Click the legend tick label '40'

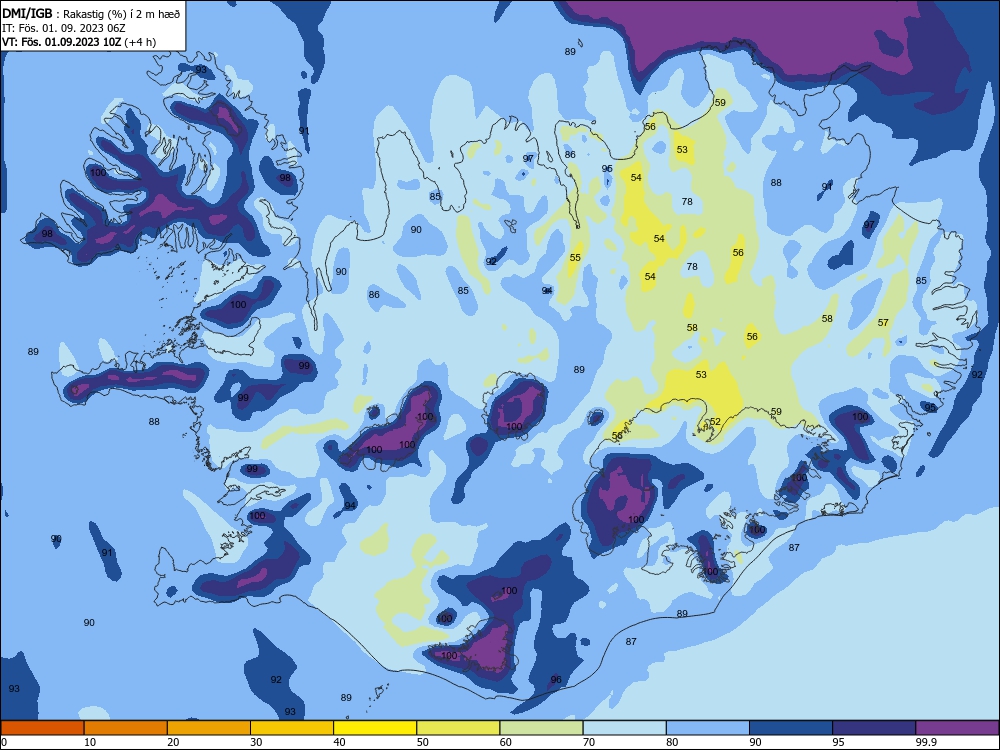pos(340,742)
